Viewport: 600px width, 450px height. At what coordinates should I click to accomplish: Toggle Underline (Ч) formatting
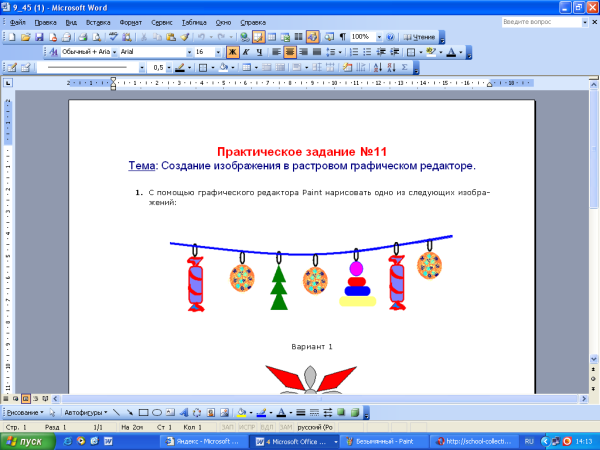click(x=259, y=52)
